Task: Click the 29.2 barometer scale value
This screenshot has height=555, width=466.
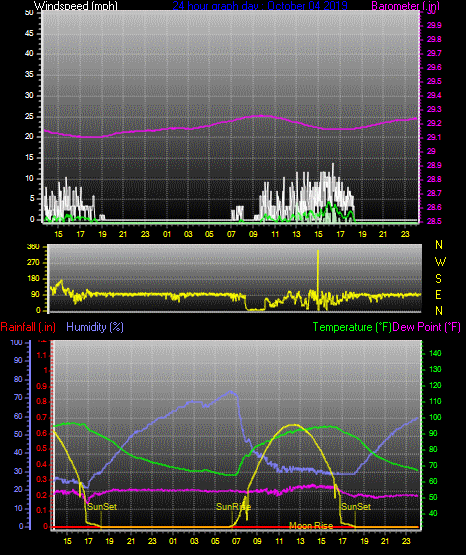Action: [x=434, y=123]
